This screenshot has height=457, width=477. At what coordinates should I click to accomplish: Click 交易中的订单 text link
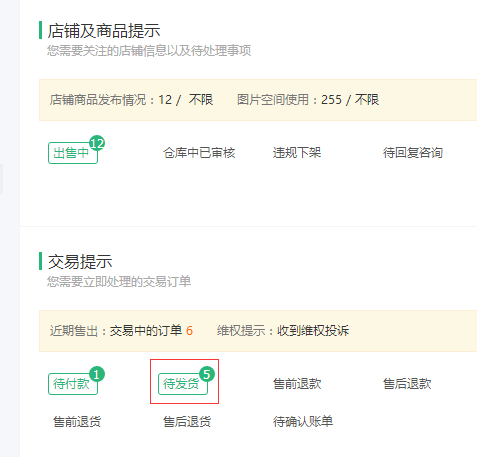point(146,331)
